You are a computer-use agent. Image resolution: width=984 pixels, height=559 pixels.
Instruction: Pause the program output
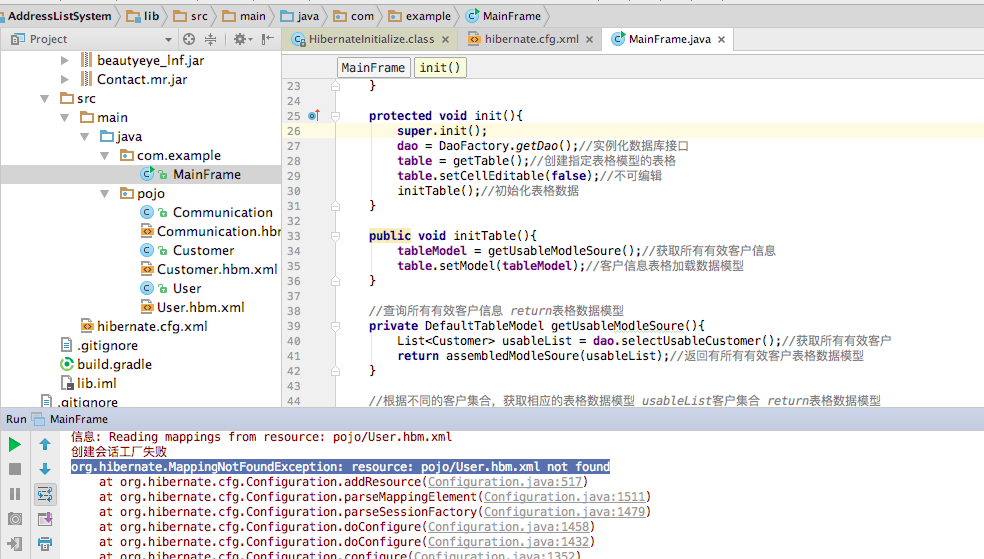pos(15,494)
